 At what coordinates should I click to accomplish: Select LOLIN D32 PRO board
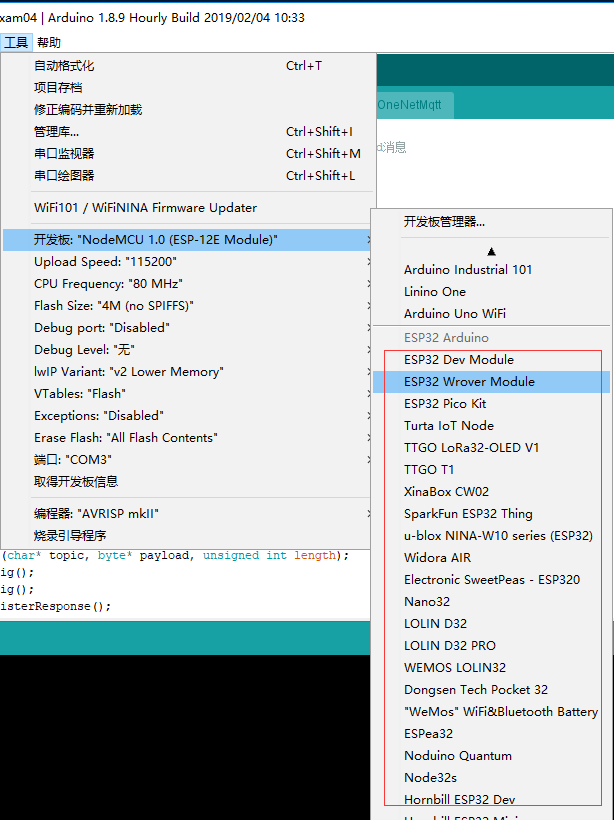[491, 646]
